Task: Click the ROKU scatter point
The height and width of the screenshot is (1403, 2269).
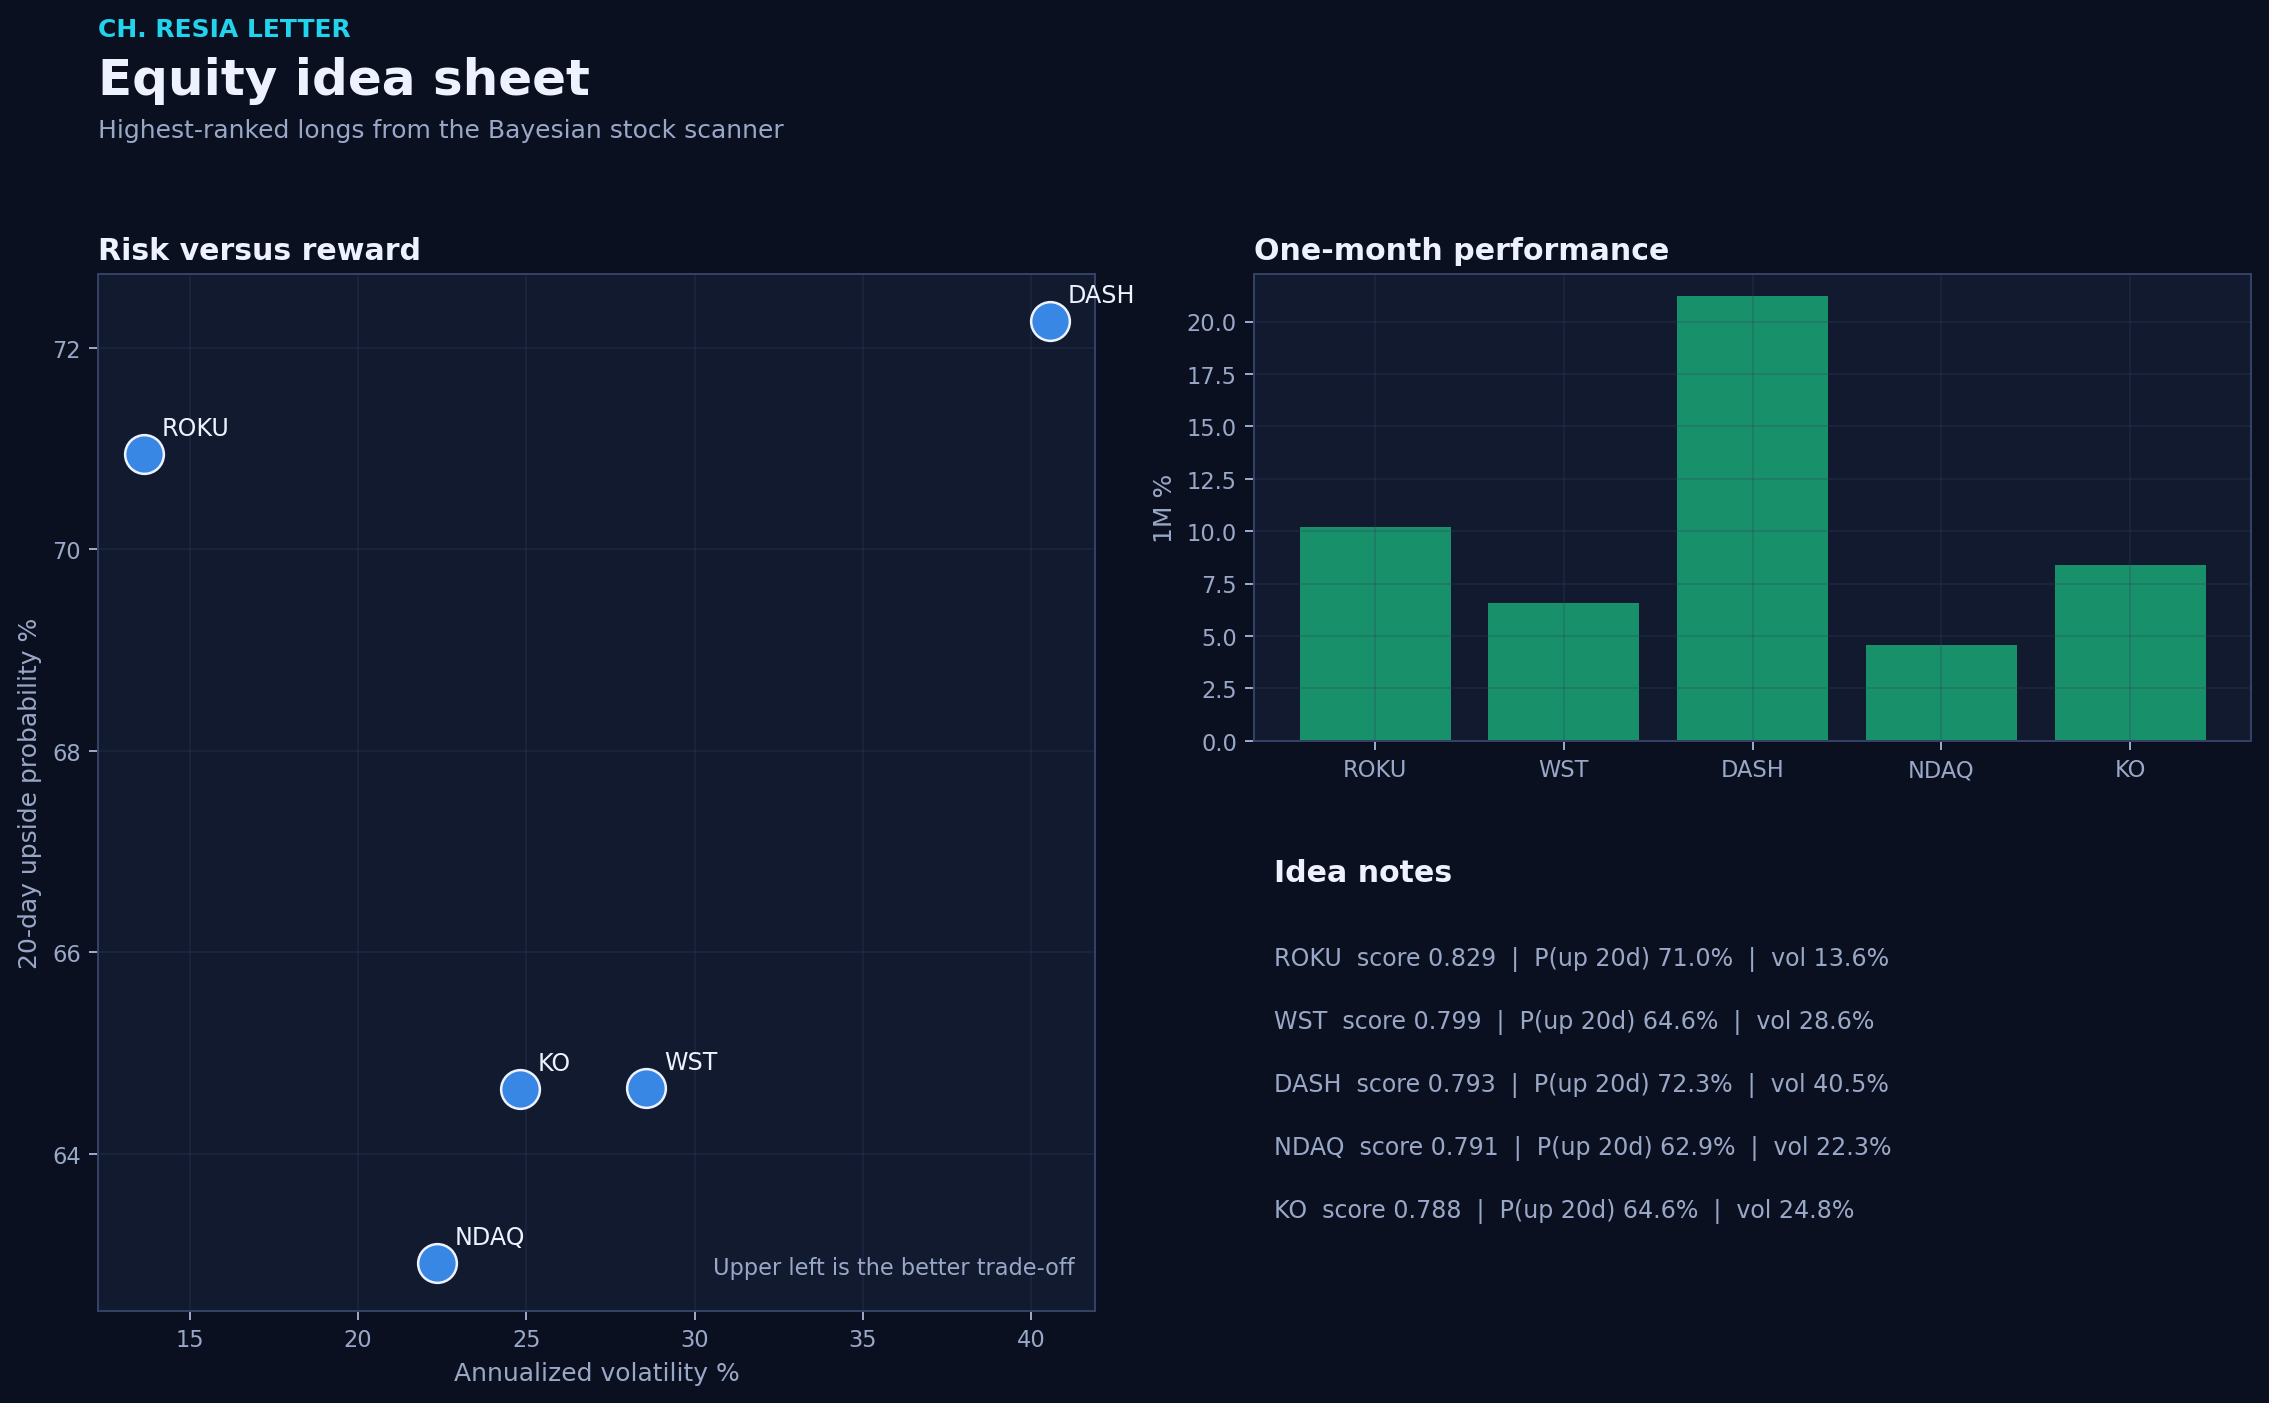Action: pyautogui.click(x=144, y=454)
